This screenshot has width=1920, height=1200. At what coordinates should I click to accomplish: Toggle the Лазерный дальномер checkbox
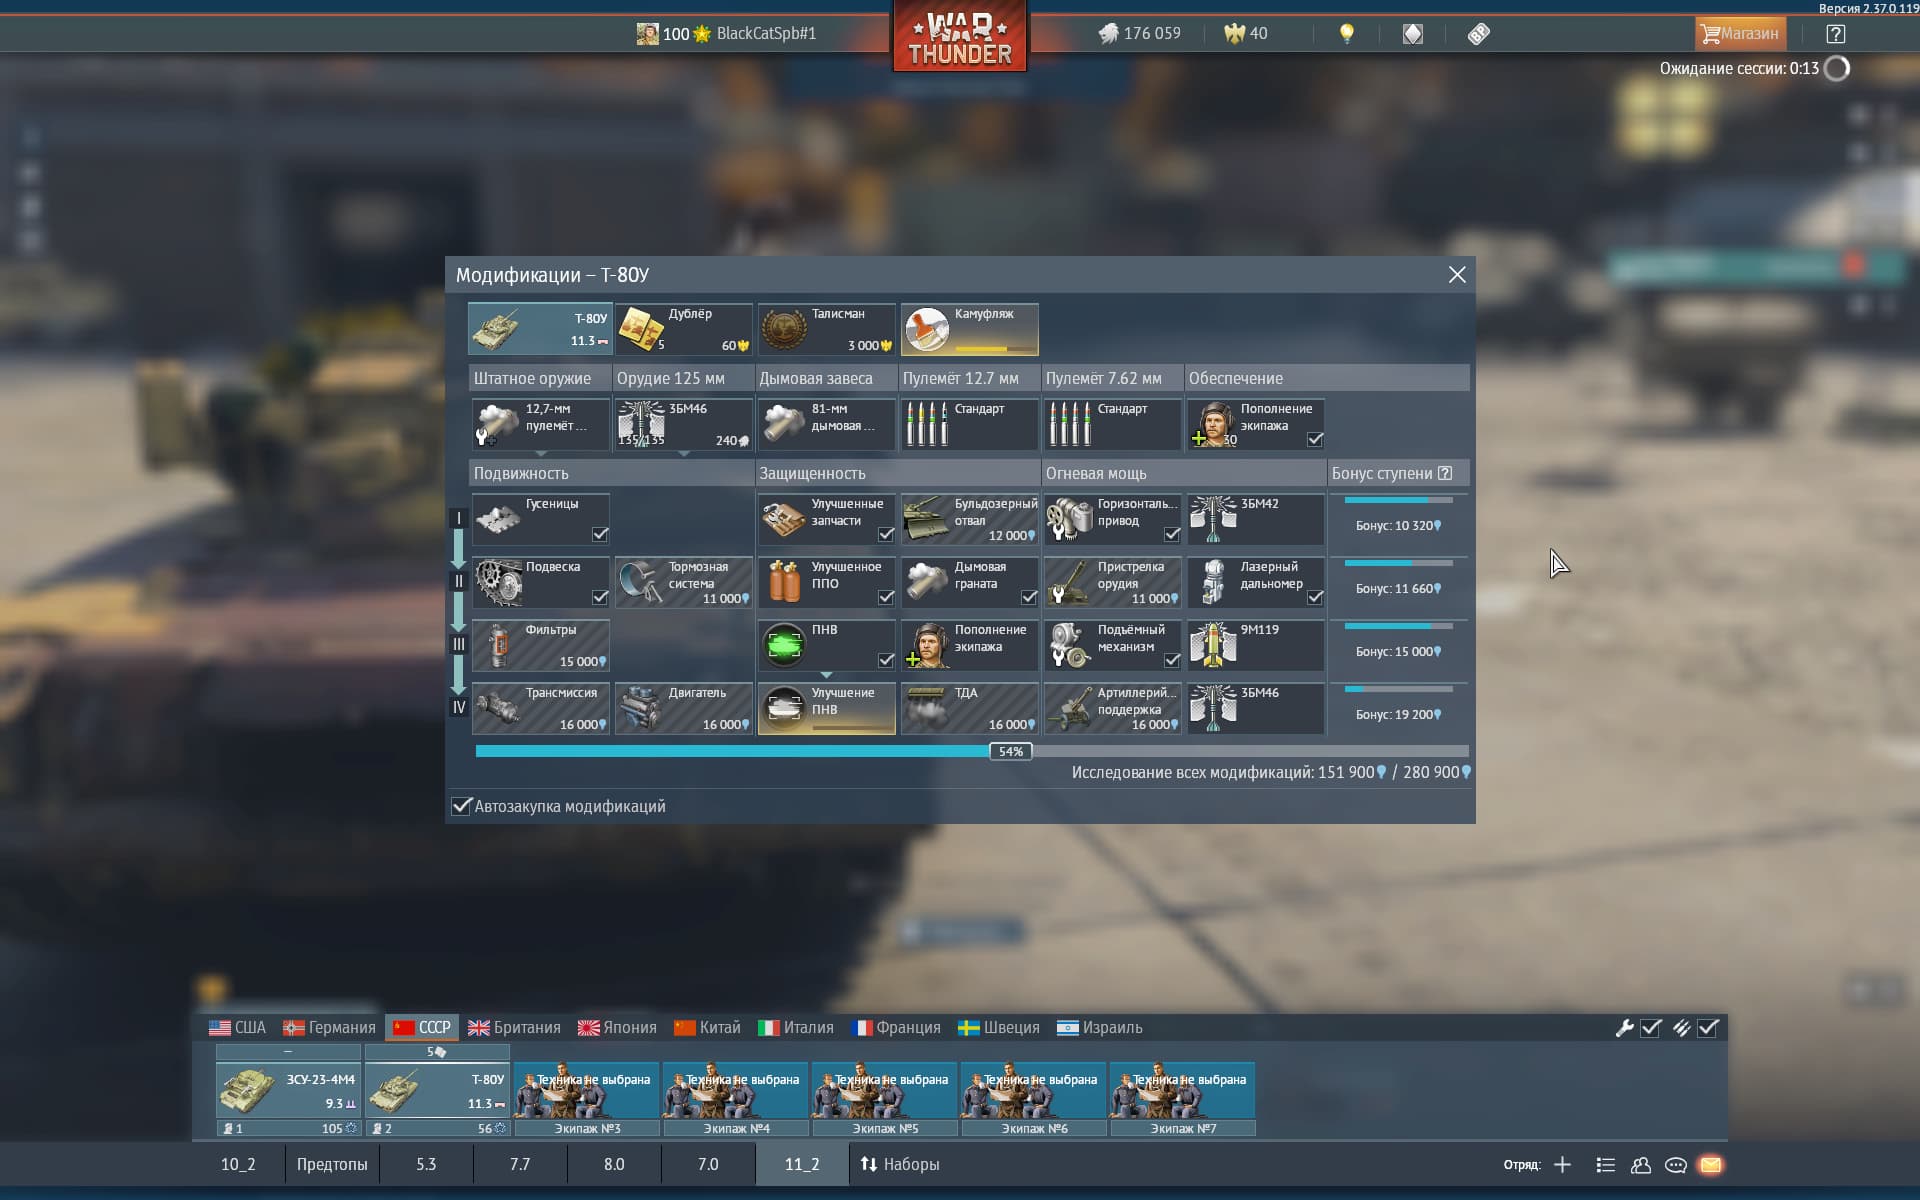1315,597
